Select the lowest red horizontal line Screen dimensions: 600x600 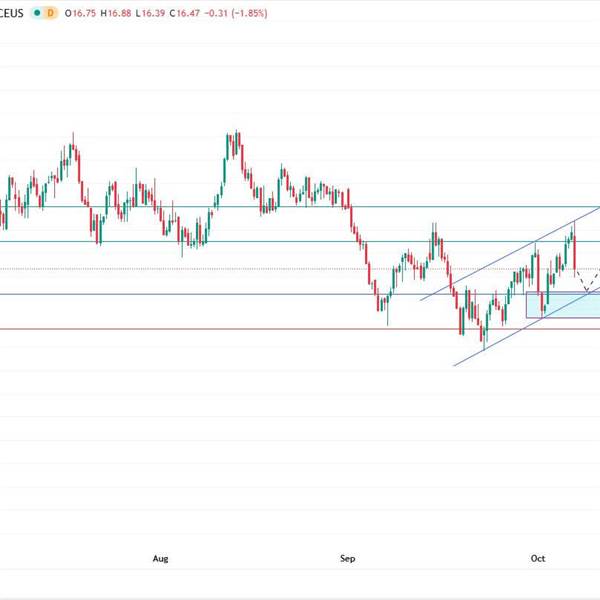[300, 329]
